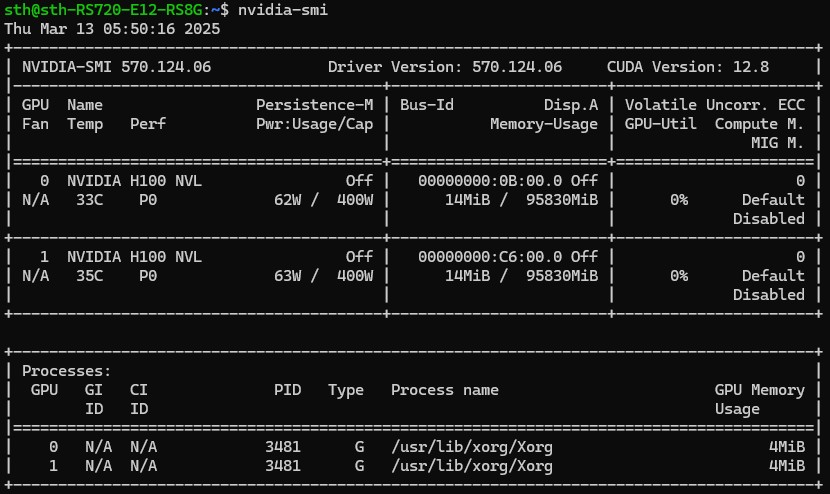Image resolution: width=830 pixels, height=494 pixels.
Task: Click the nvidia-smi command text
Action: click(283, 10)
